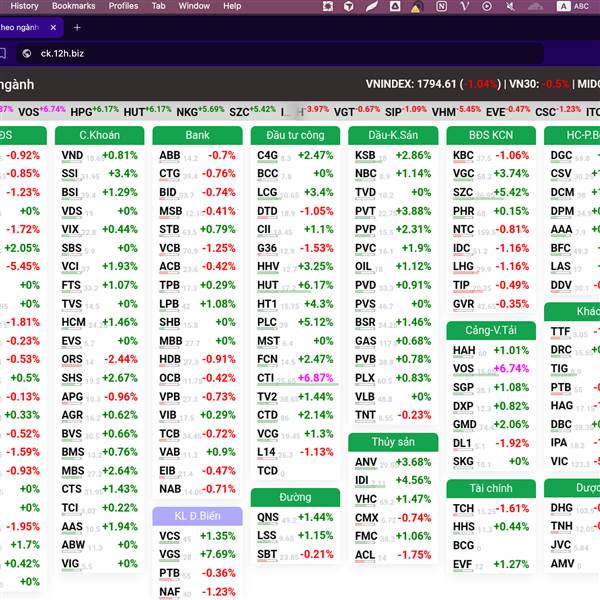Open the Window menu
600x600 pixels.
[194, 6]
